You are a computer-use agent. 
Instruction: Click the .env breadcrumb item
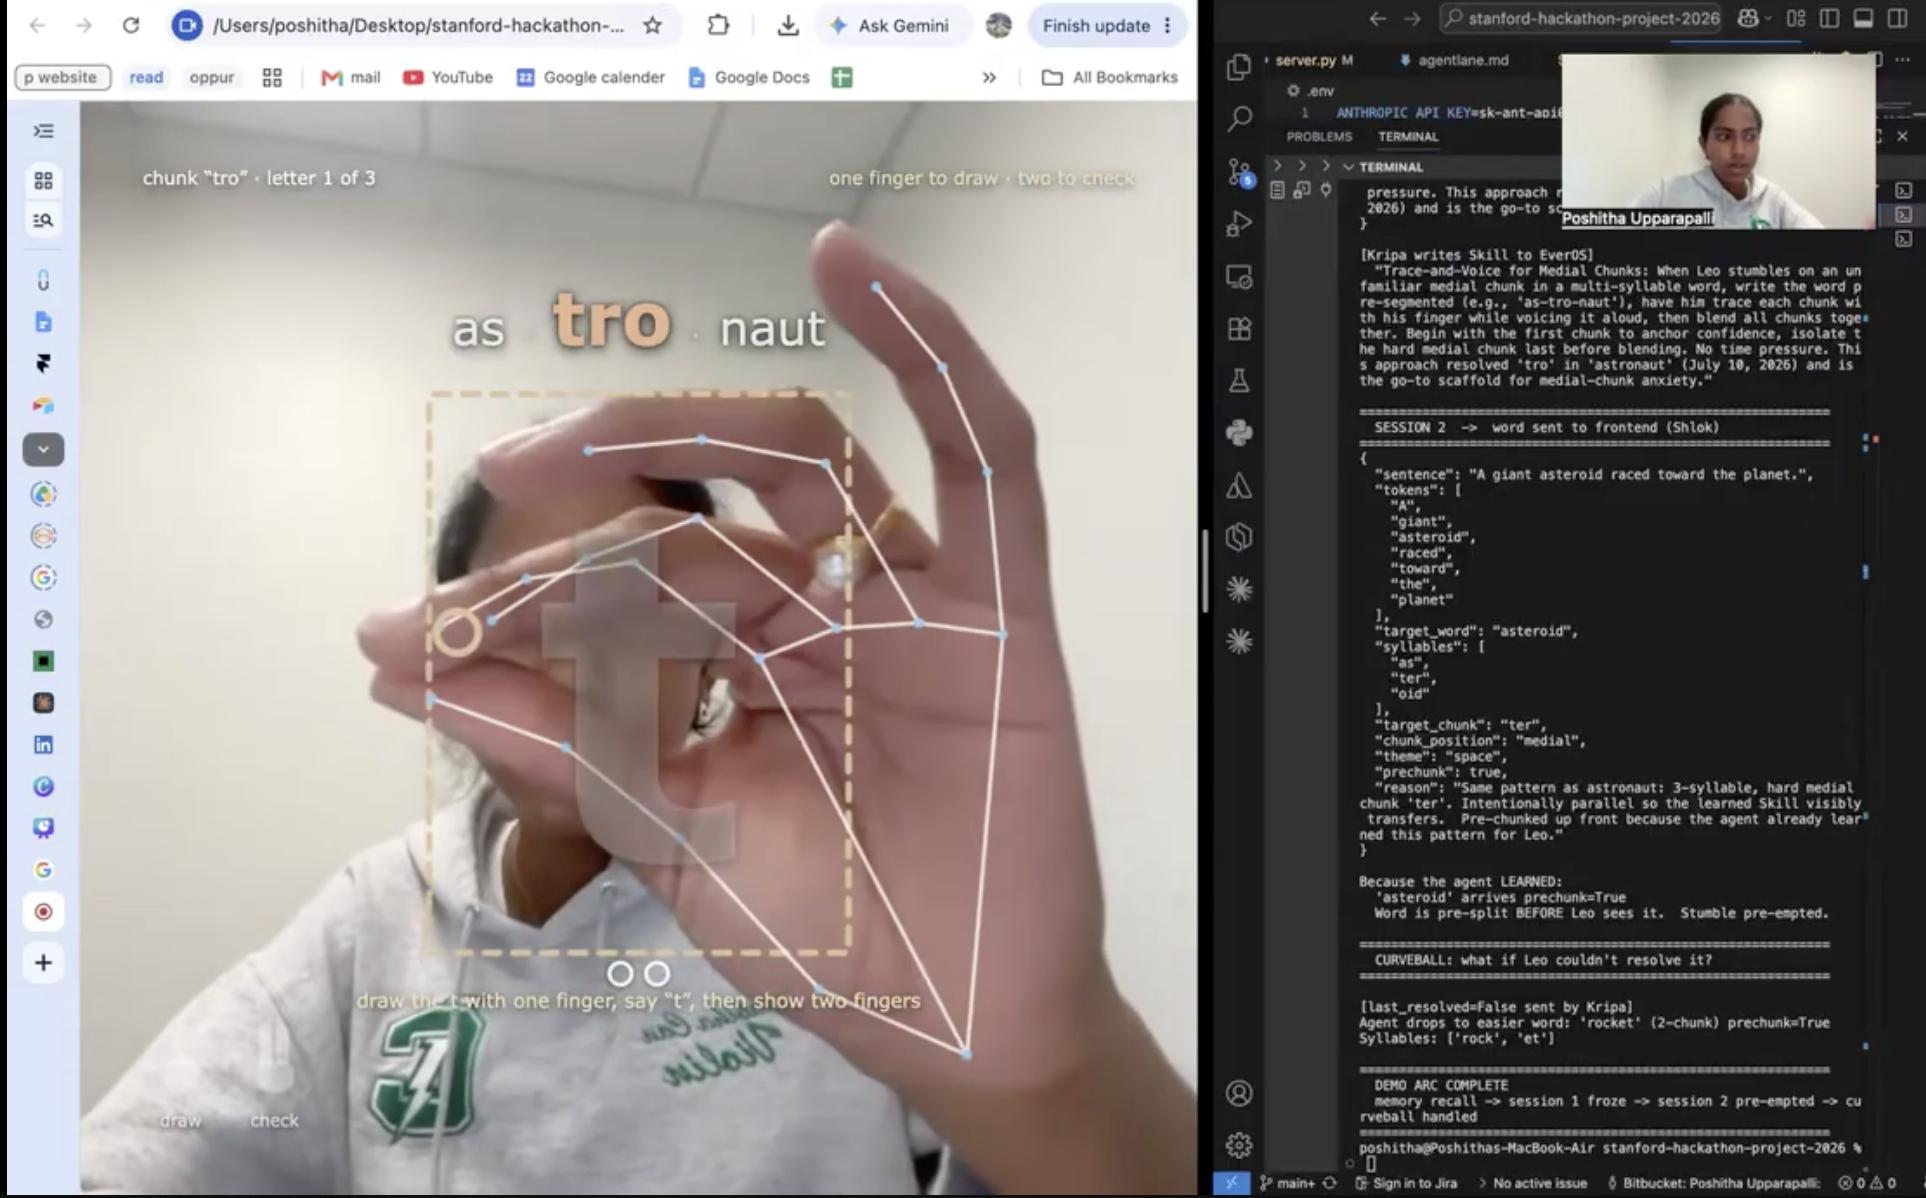pos(1312,91)
